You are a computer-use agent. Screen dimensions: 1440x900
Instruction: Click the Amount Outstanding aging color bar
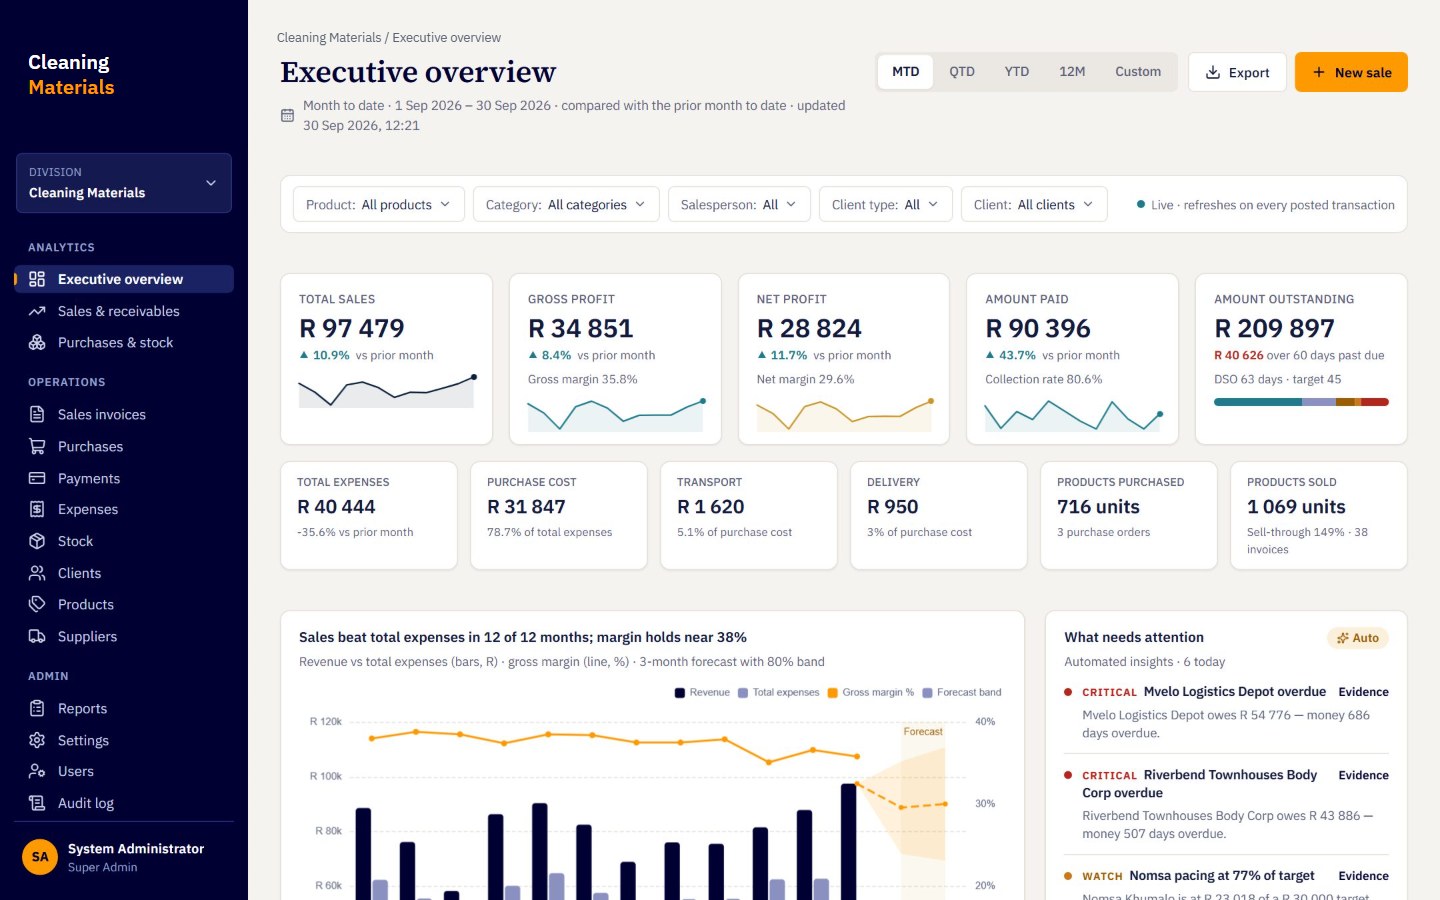[x=1301, y=402]
